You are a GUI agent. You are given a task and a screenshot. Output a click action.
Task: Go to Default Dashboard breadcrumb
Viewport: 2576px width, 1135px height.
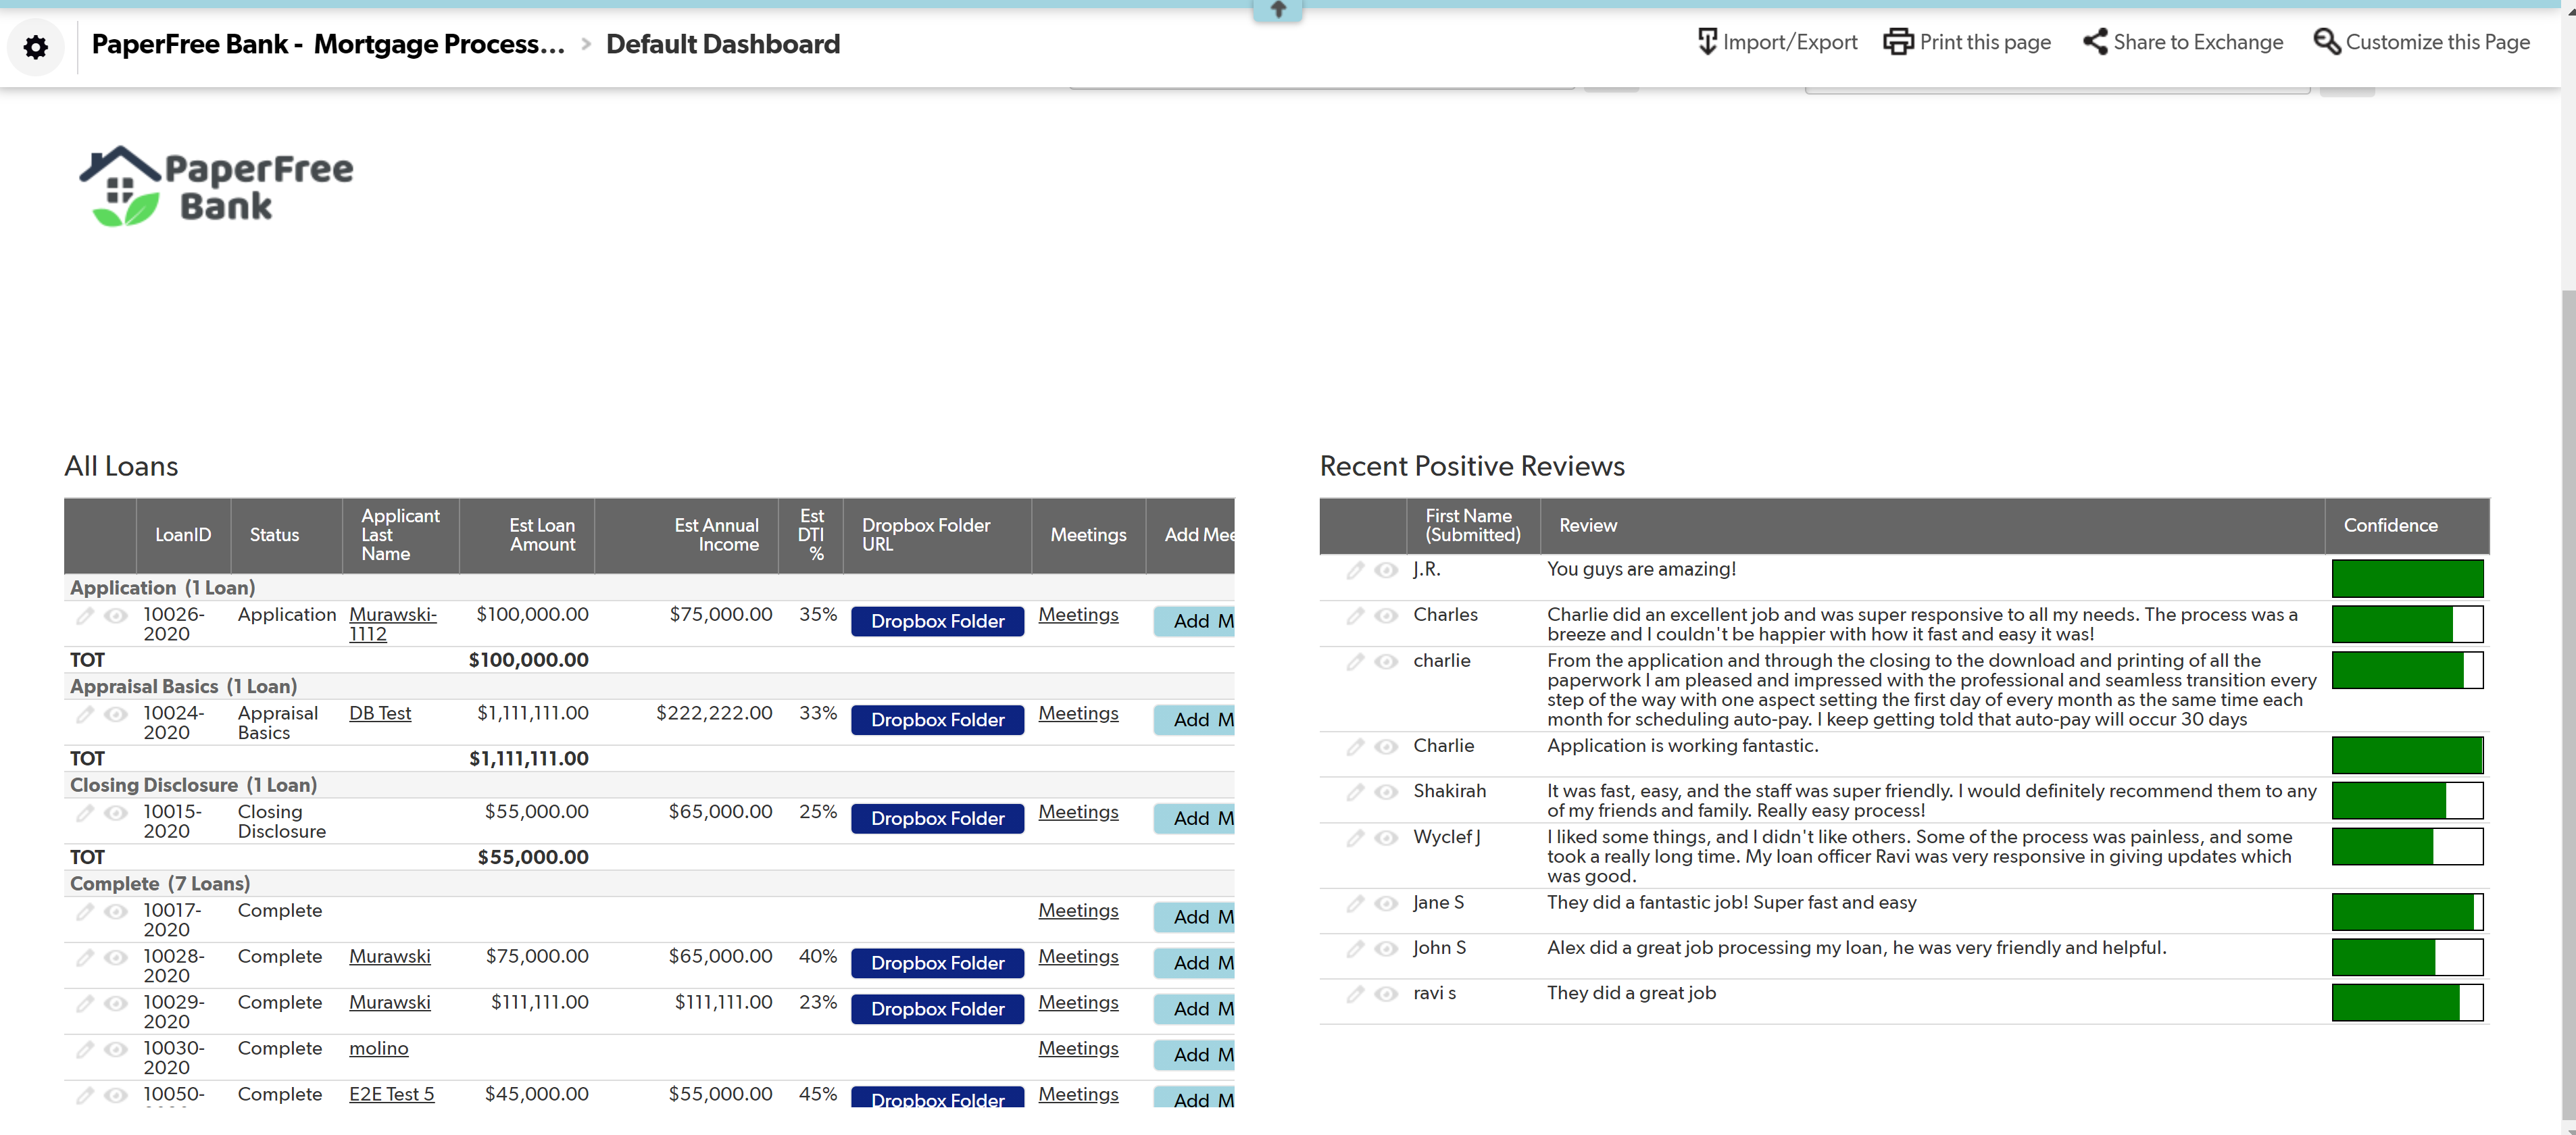pyautogui.click(x=722, y=44)
